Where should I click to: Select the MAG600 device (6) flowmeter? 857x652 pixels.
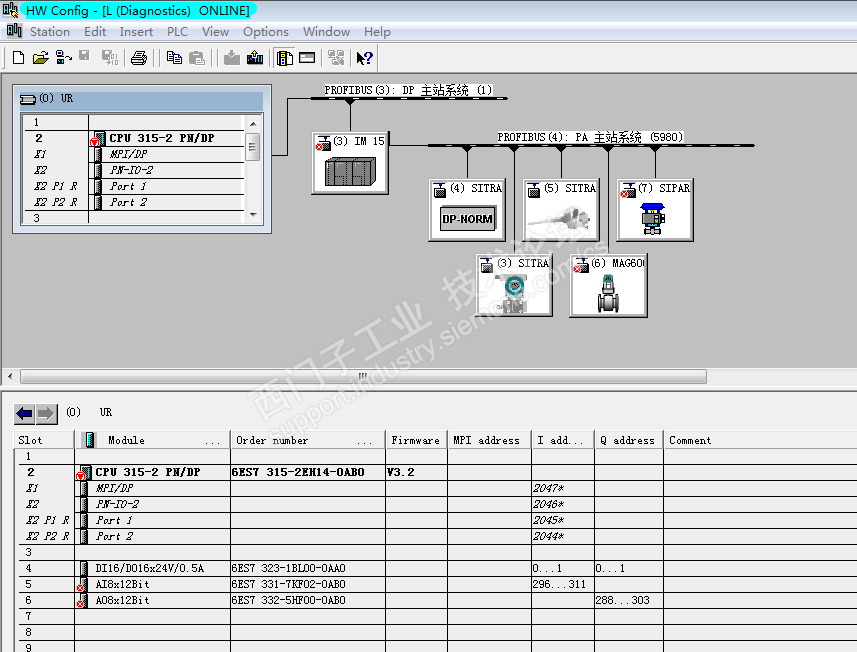click(x=608, y=285)
